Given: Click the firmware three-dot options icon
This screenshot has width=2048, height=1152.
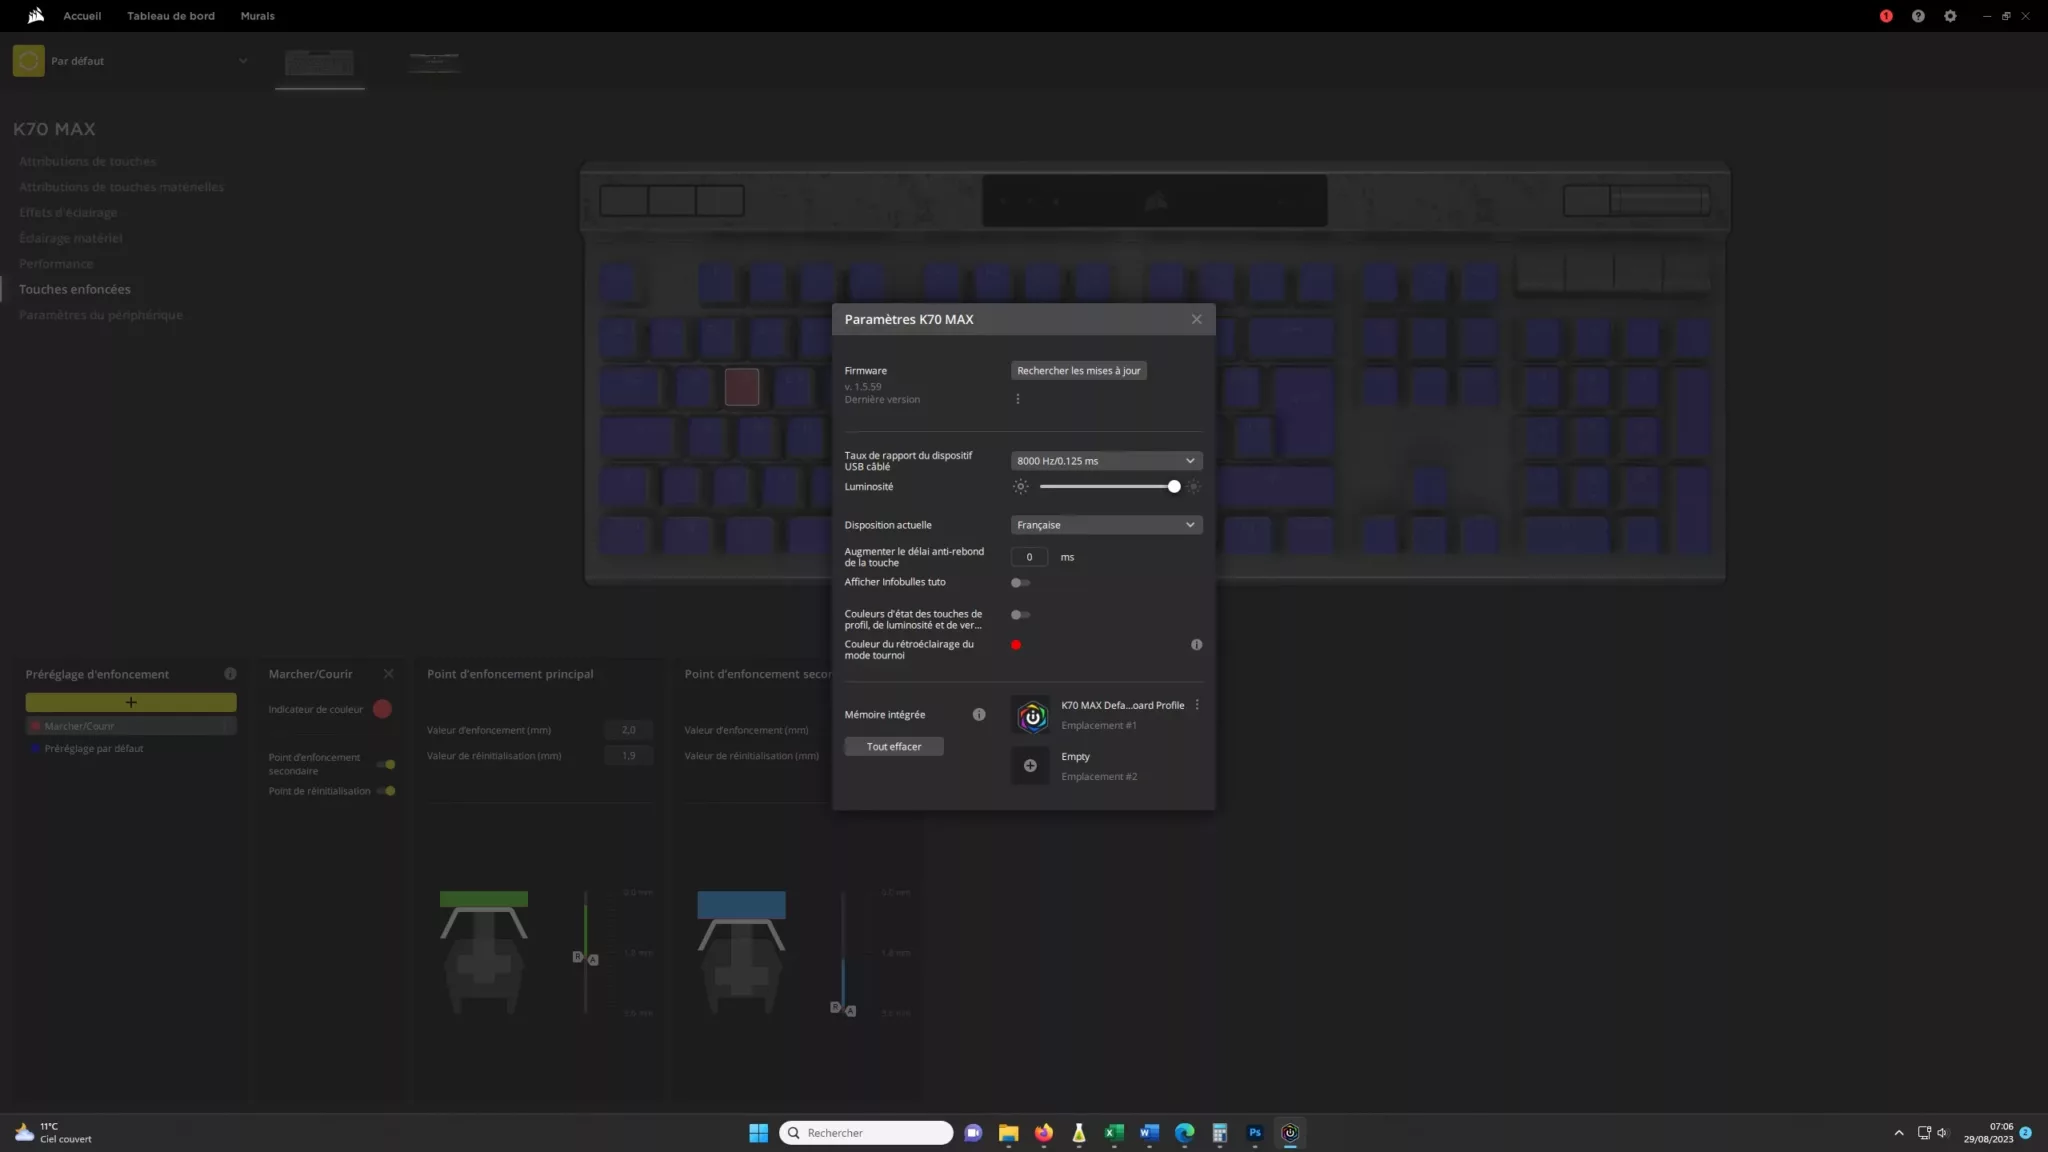Looking at the screenshot, I should click(1018, 399).
